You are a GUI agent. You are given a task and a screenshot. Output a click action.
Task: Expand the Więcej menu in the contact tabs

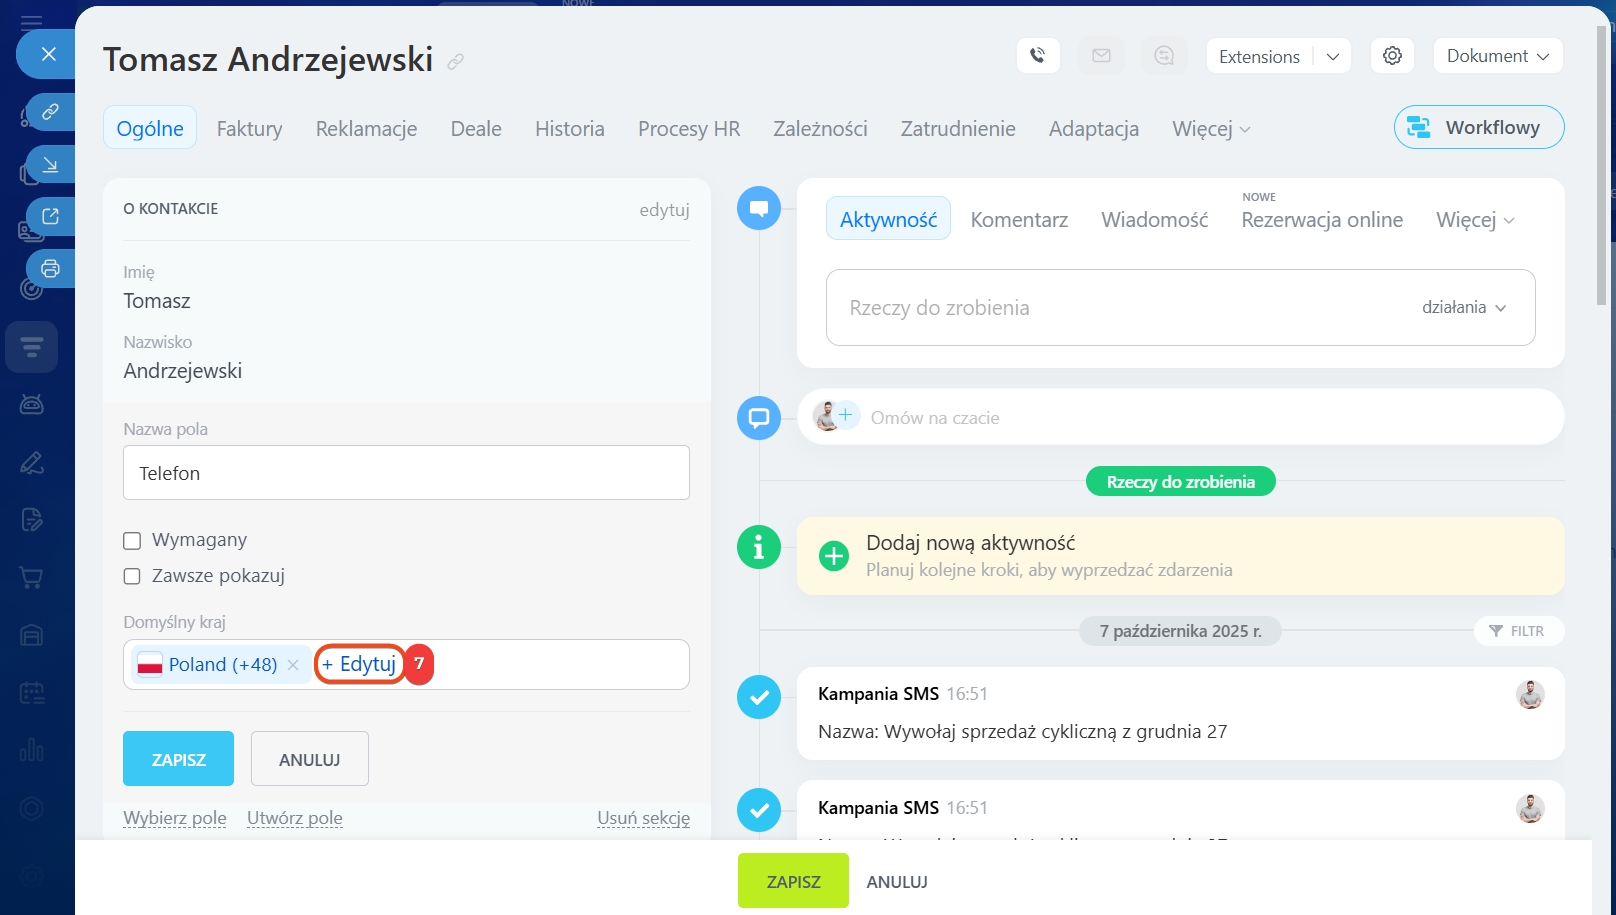1211,129
